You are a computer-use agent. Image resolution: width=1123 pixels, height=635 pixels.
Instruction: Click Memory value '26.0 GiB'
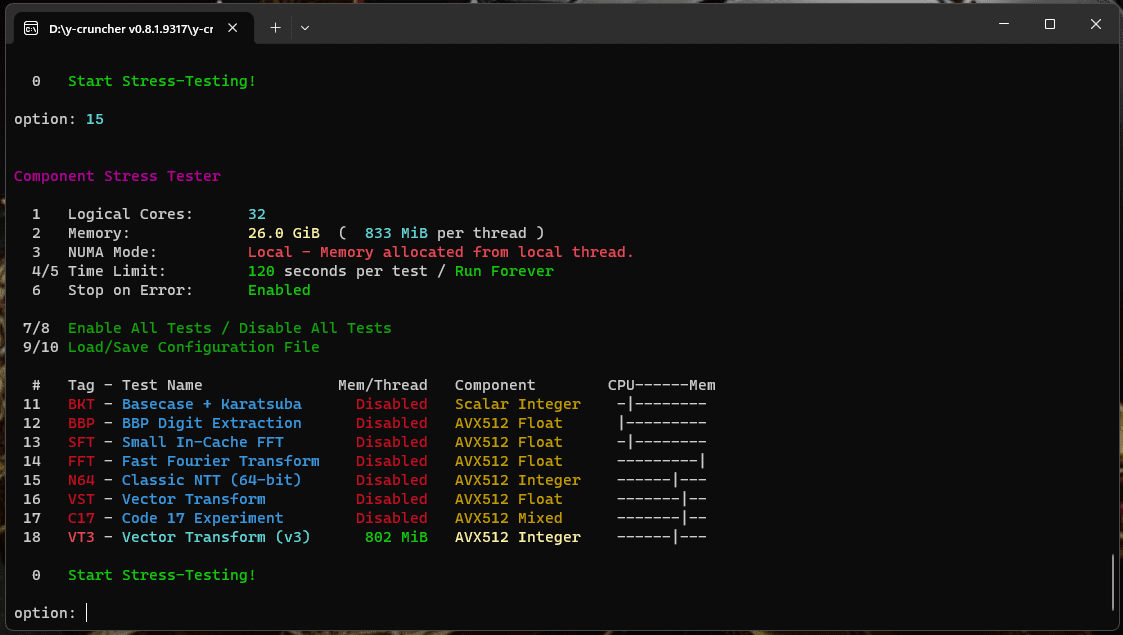click(x=284, y=233)
